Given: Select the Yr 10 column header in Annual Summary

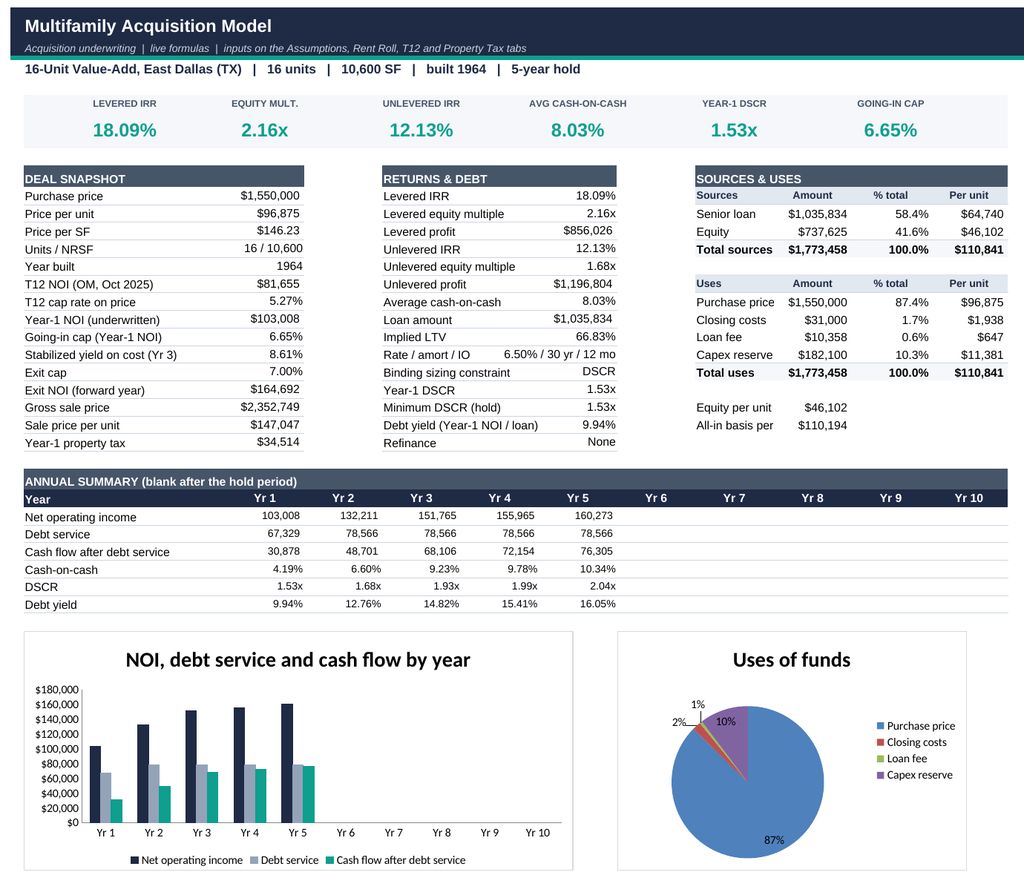Looking at the screenshot, I should [968, 498].
